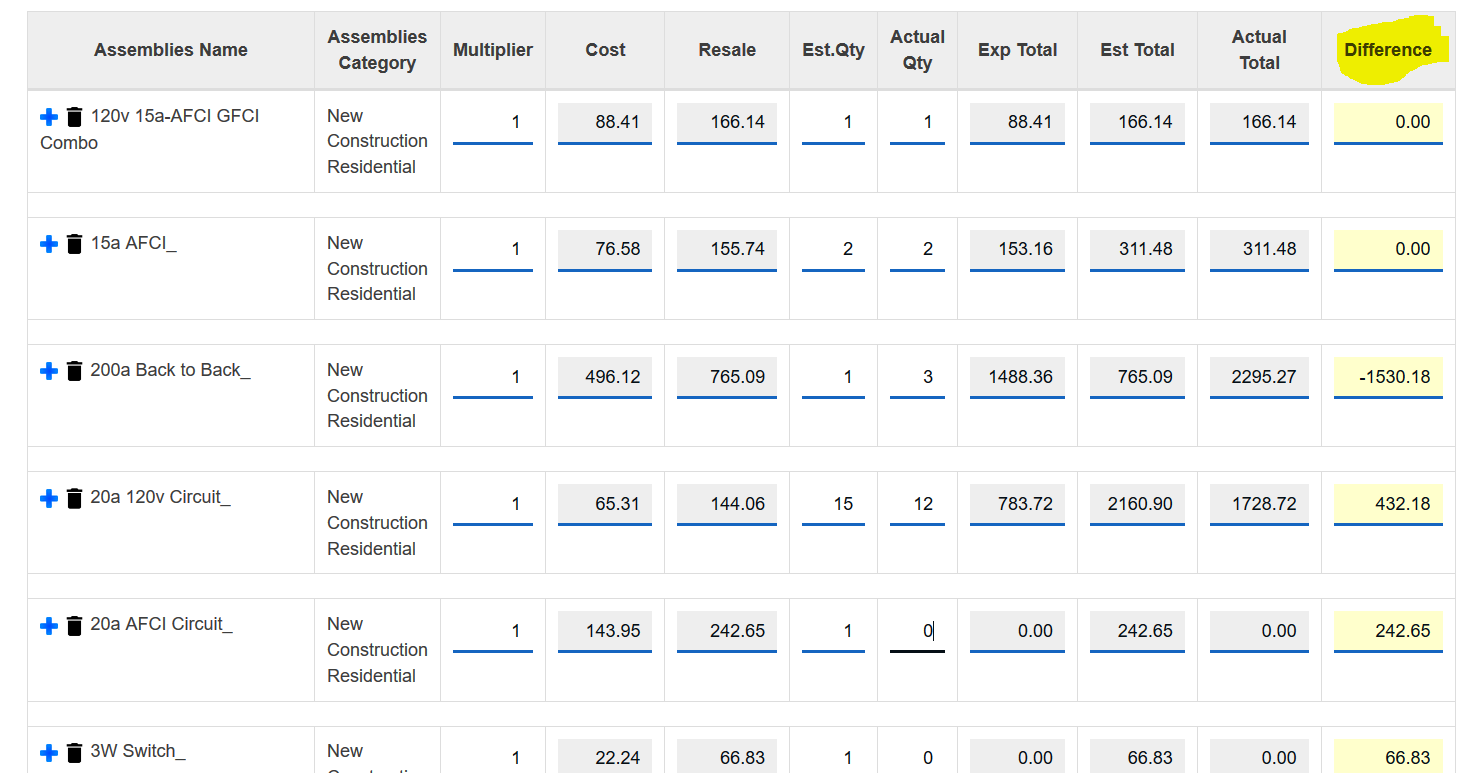Screen dimensions: 1480x773
Task: Click Difference field showing -1530.18
Action: coord(1388,377)
